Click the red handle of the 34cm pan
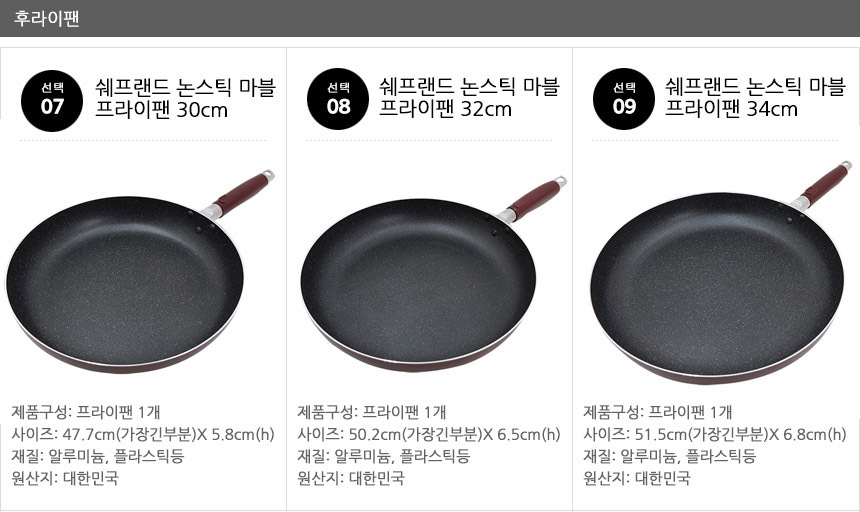The height and width of the screenshot is (512, 860). point(825,185)
